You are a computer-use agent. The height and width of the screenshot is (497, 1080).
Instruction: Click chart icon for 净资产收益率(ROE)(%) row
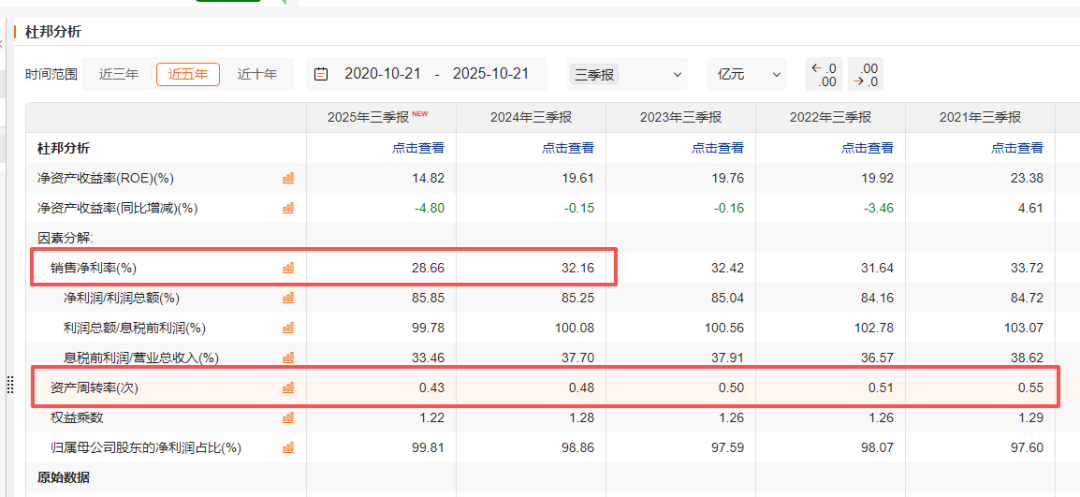tap(288, 178)
